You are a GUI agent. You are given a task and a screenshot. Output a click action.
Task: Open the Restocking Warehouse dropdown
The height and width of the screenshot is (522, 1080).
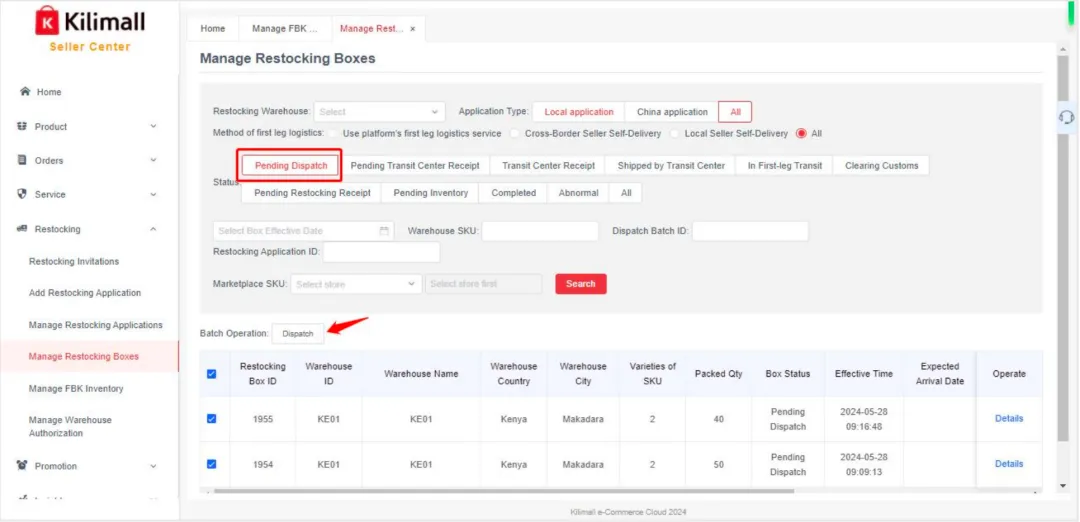(x=380, y=112)
